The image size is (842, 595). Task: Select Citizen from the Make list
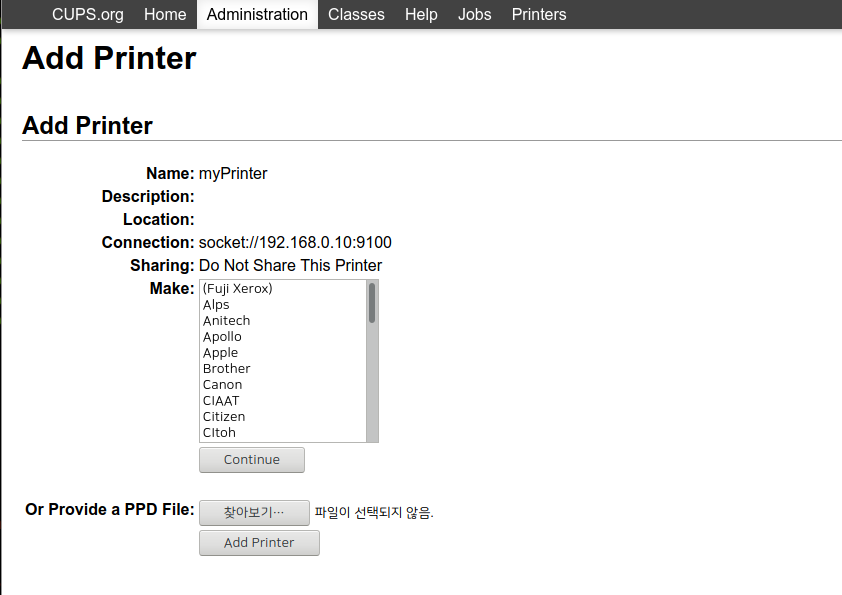point(224,417)
